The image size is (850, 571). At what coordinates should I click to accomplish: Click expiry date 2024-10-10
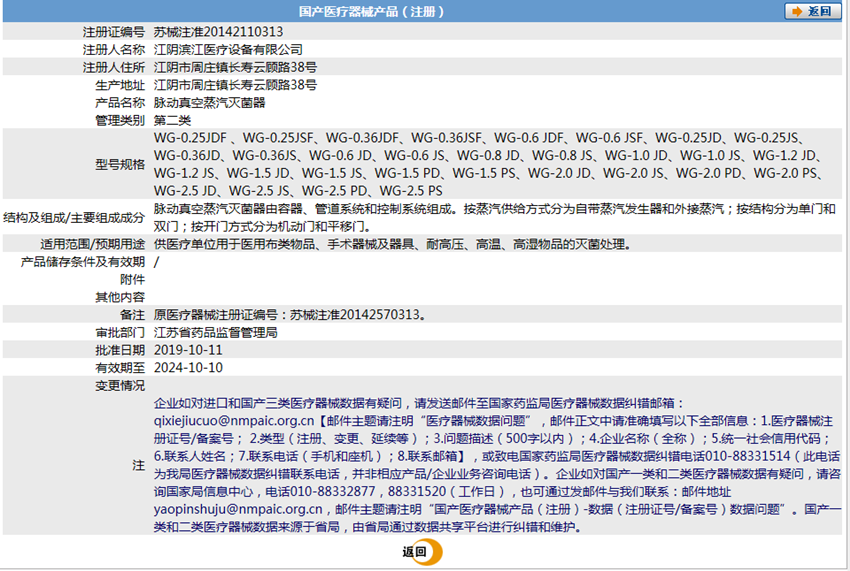click(x=188, y=368)
